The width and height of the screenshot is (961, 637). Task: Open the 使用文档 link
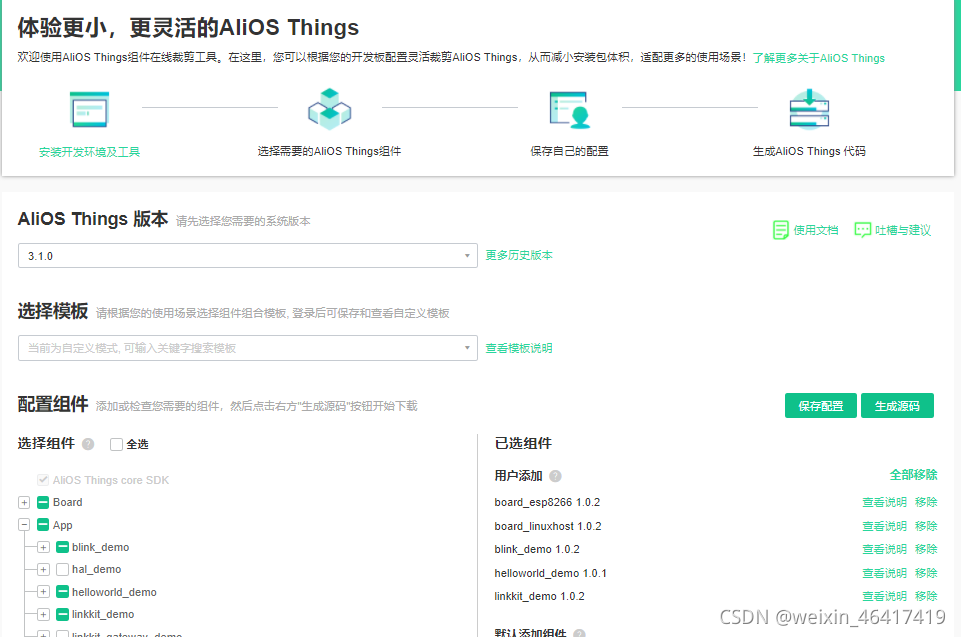pos(816,230)
